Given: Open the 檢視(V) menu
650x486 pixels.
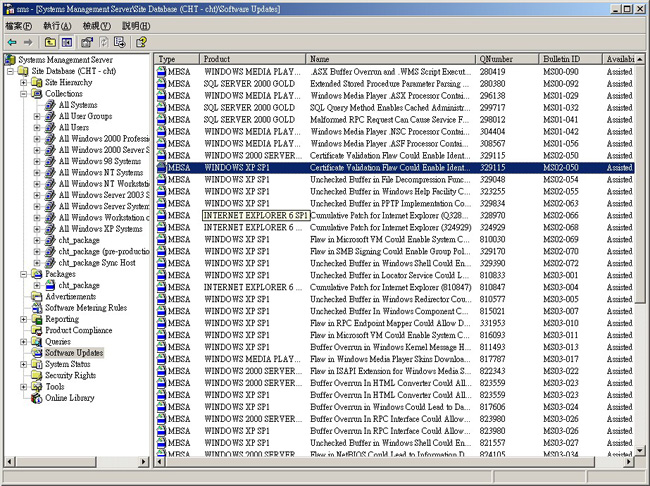Looking at the screenshot, I should [97, 26].
